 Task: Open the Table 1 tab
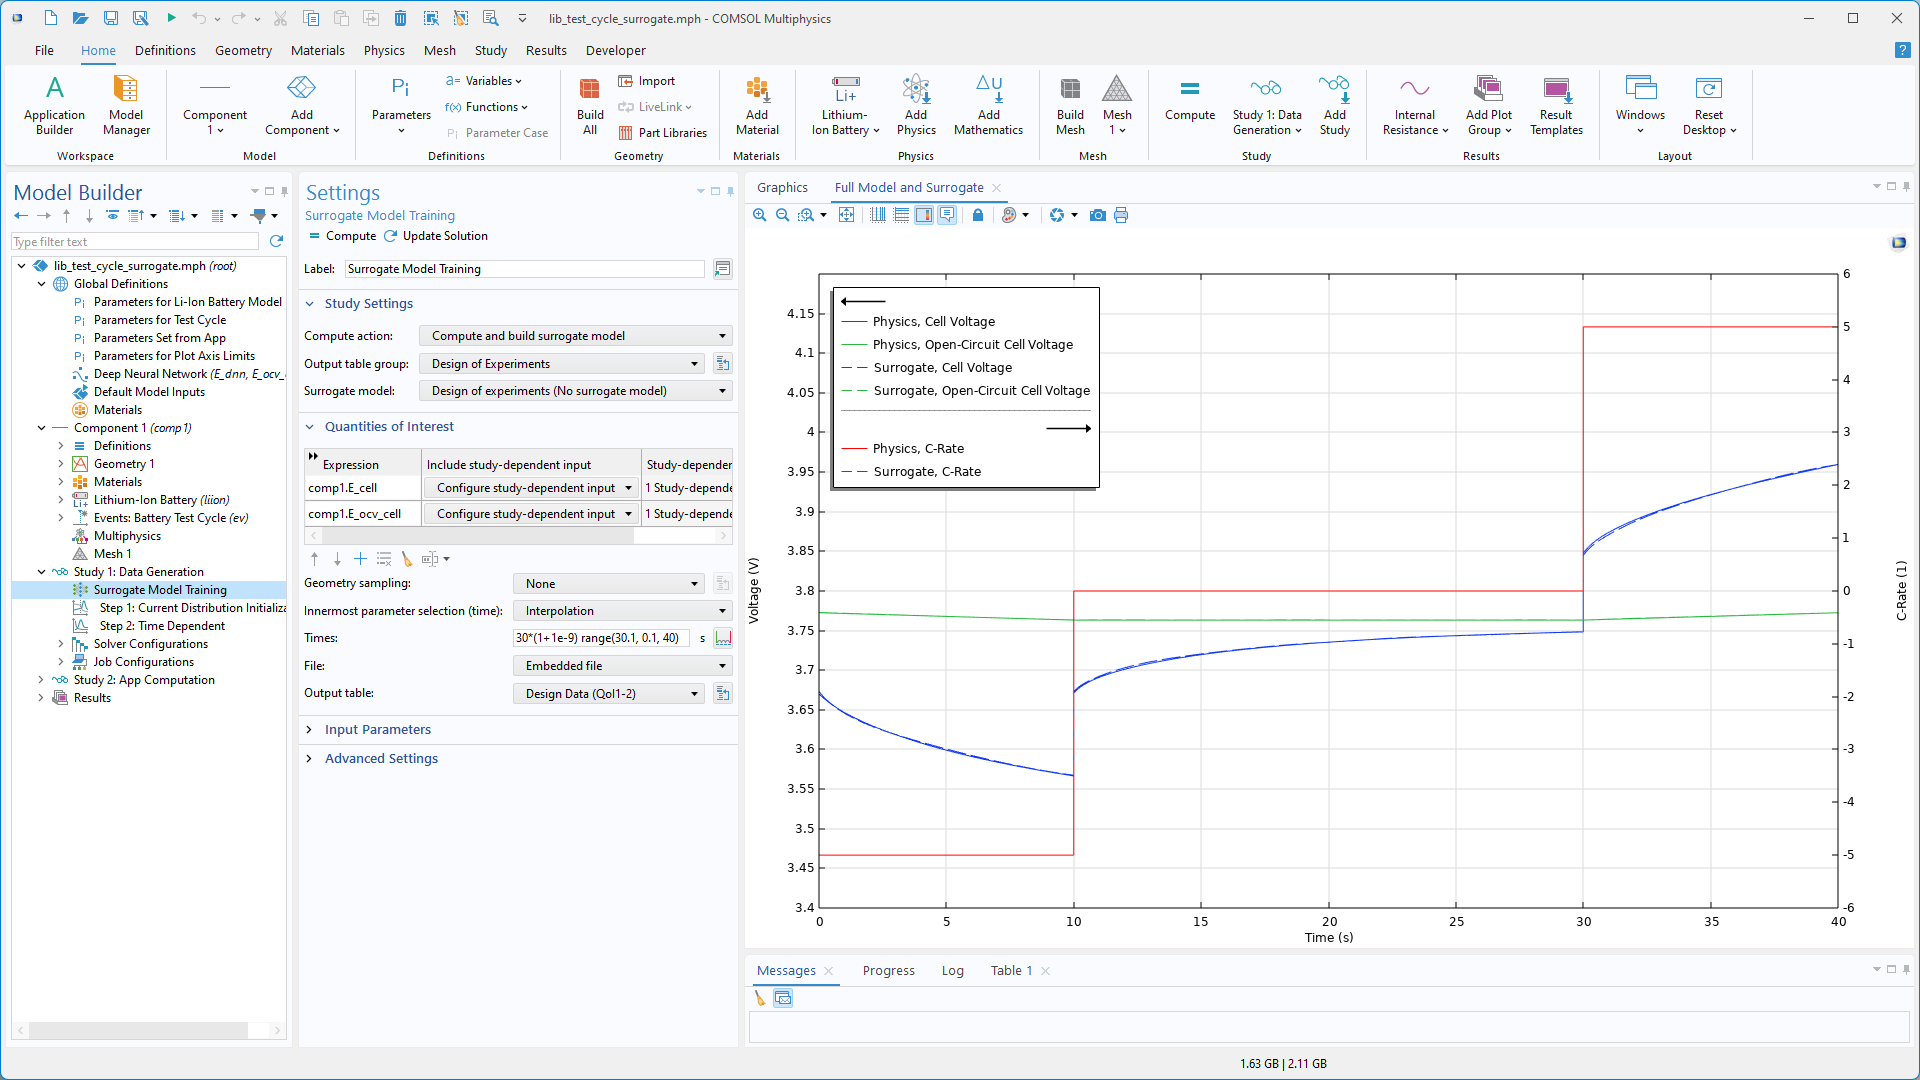pos(1011,971)
